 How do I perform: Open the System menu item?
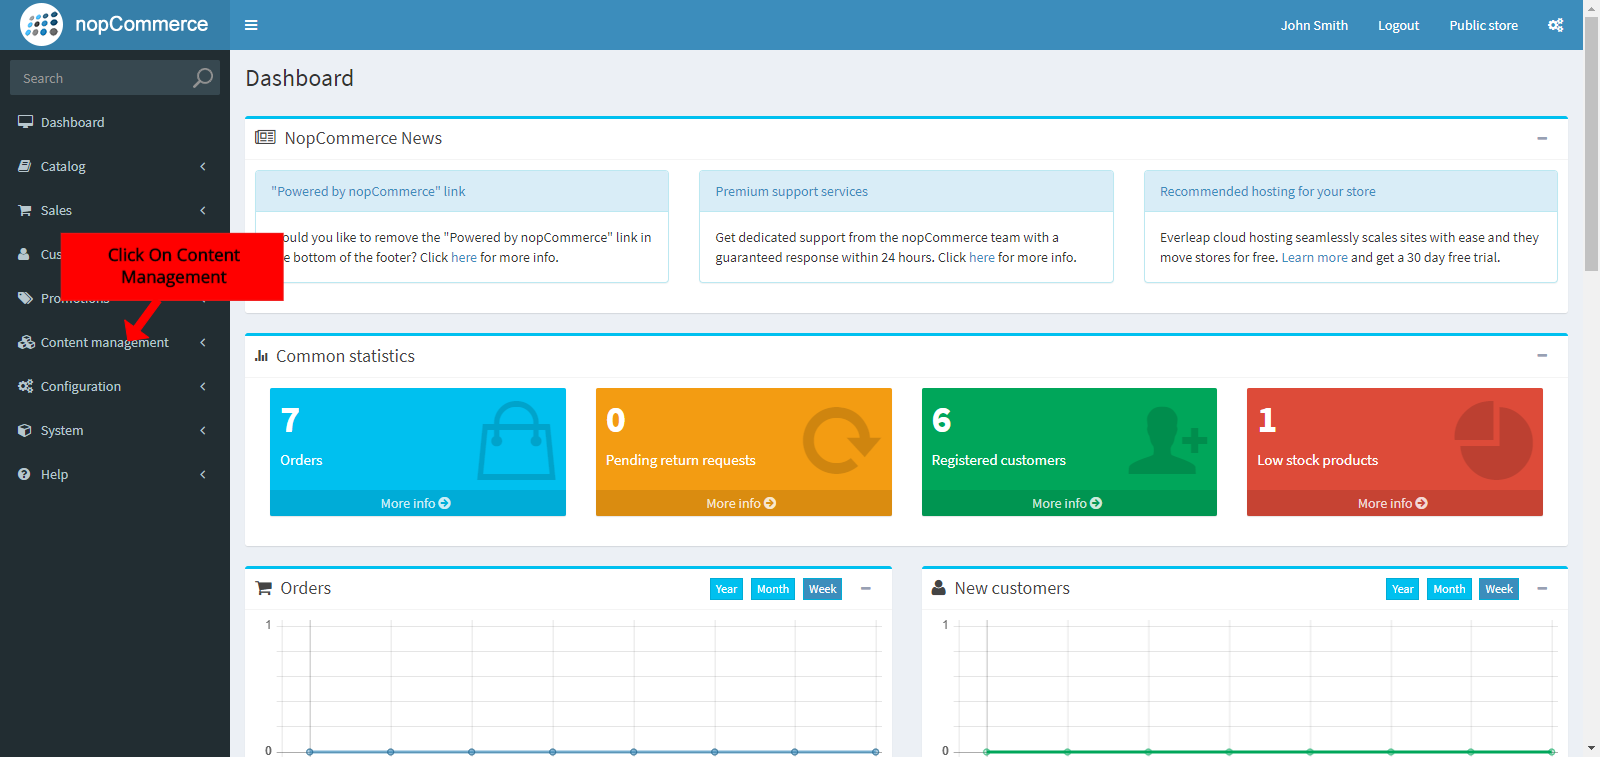coord(115,430)
